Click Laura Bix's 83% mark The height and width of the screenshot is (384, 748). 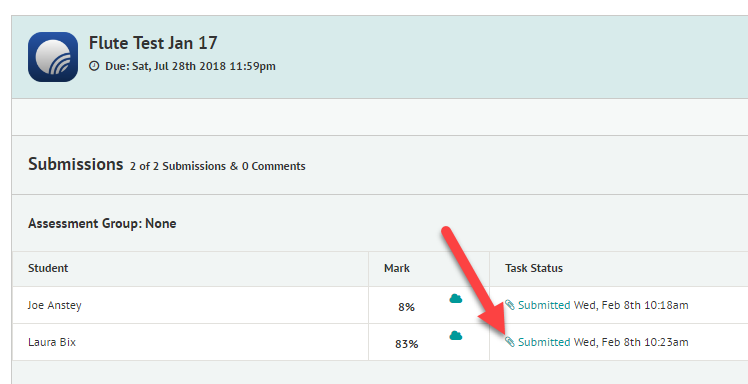click(406, 344)
